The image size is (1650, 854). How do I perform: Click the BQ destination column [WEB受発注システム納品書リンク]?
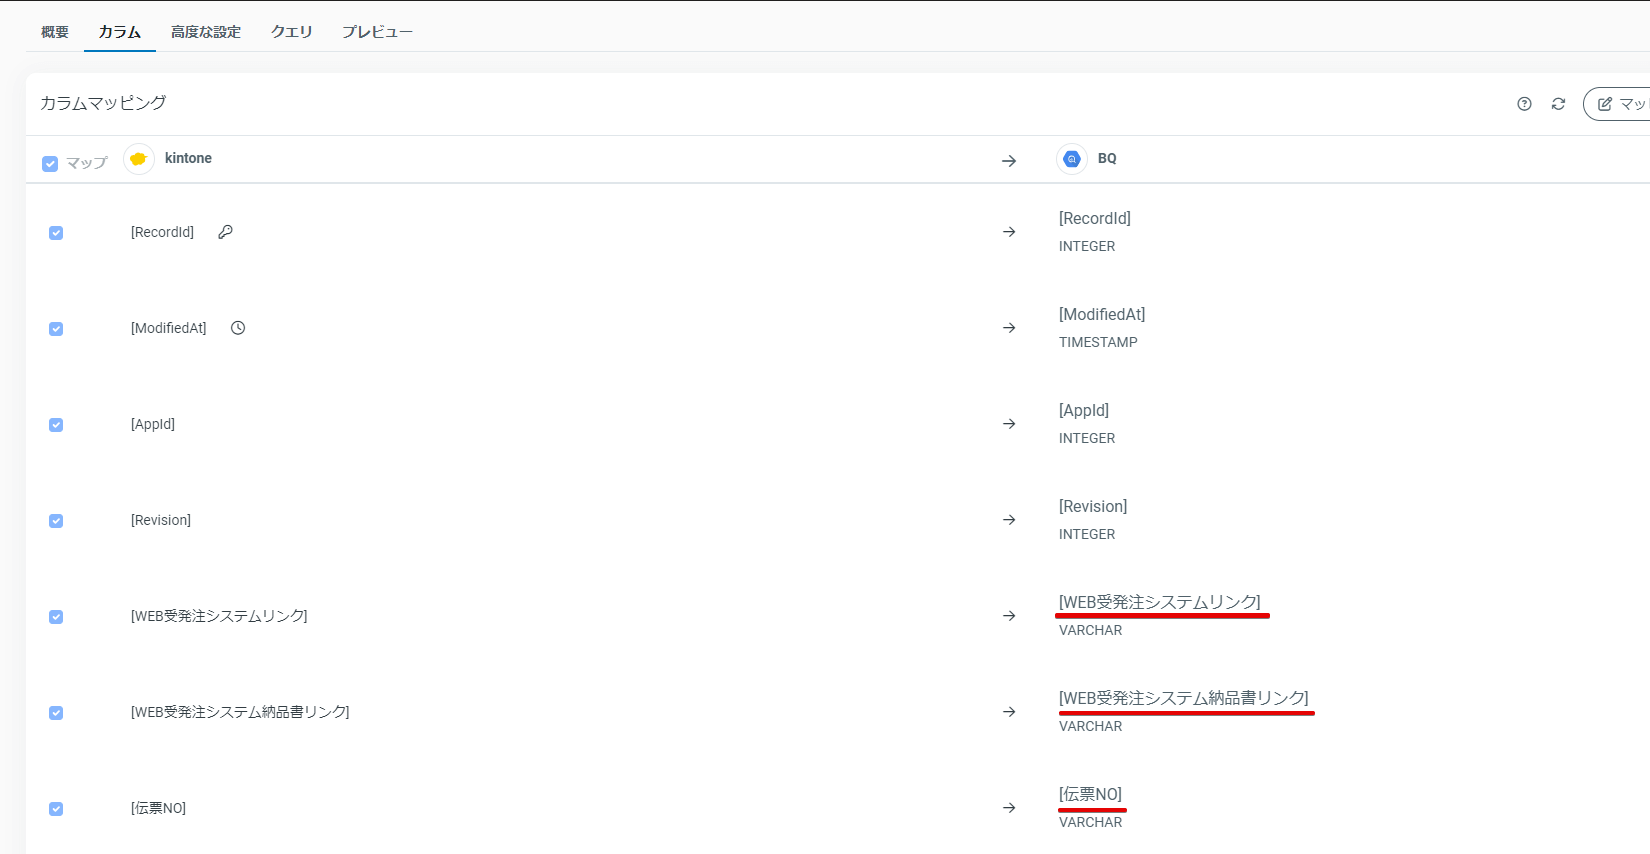click(x=1184, y=698)
